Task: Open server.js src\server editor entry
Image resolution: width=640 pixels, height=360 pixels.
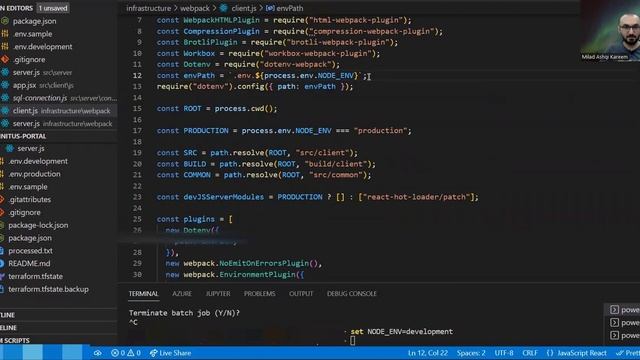Action: pos(41,72)
